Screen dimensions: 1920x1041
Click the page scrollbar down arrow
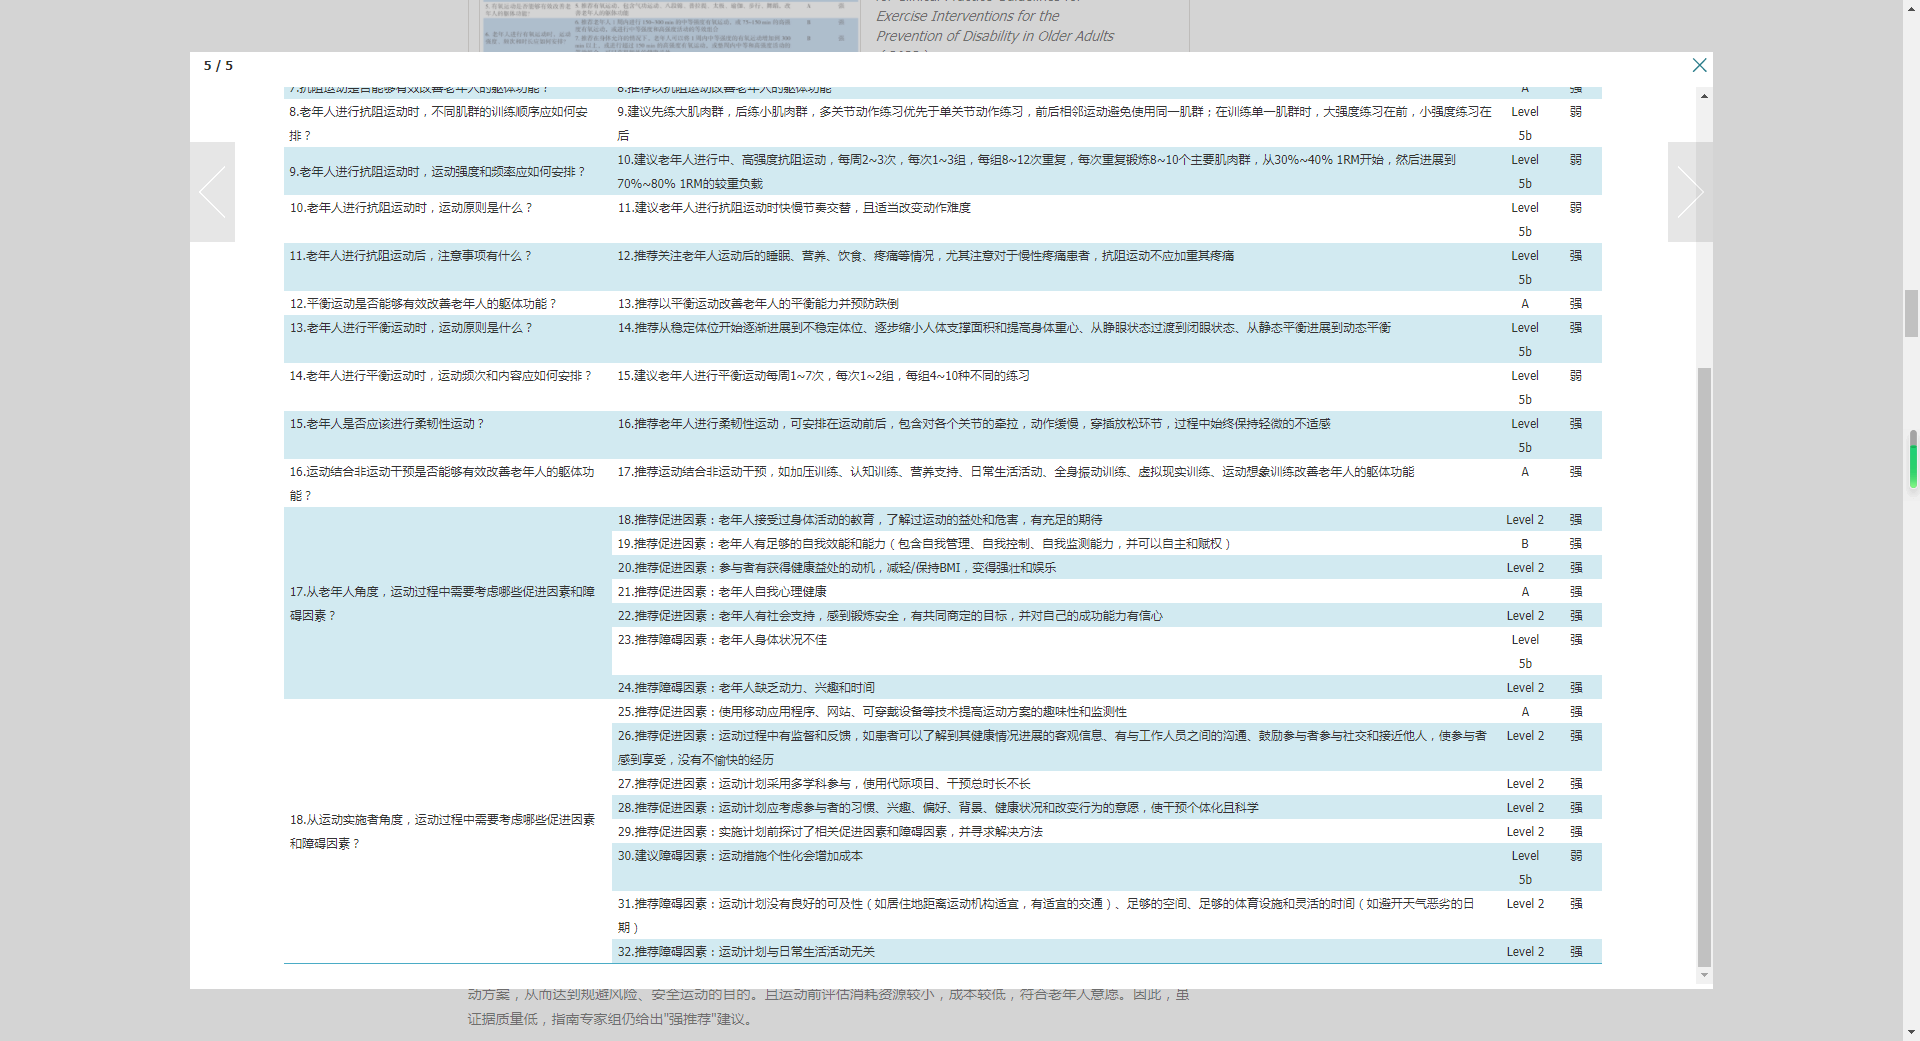click(1911, 1032)
